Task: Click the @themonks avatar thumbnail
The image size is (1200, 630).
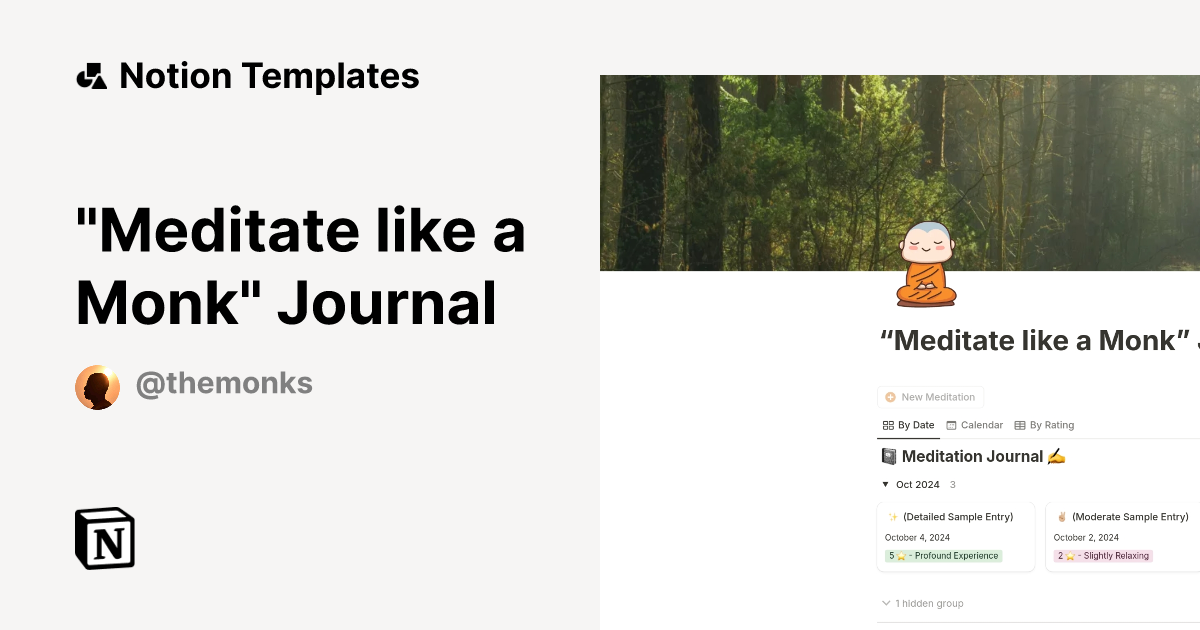Action: (98, 386)
